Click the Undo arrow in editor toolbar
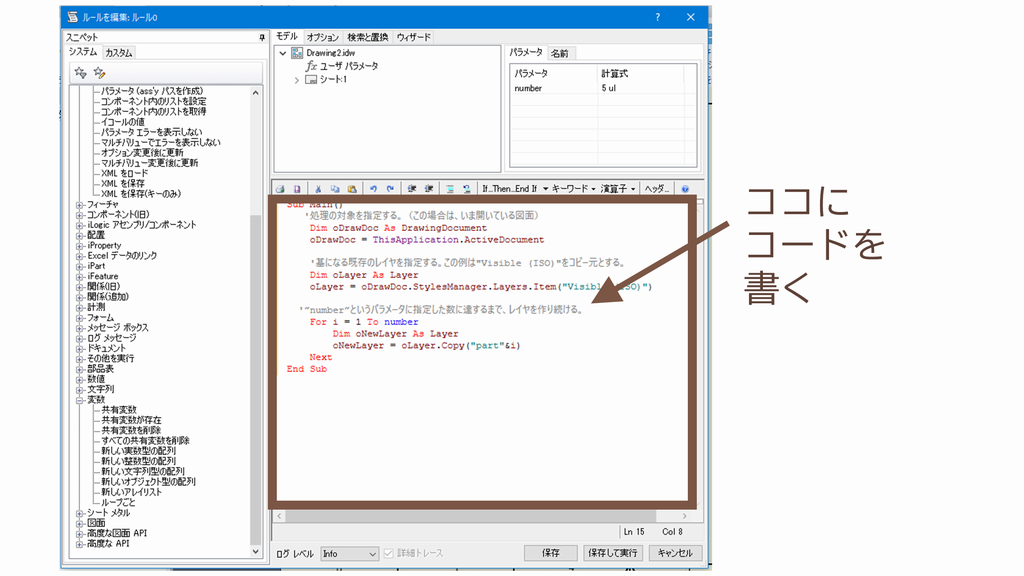 [x=373, y=188]
